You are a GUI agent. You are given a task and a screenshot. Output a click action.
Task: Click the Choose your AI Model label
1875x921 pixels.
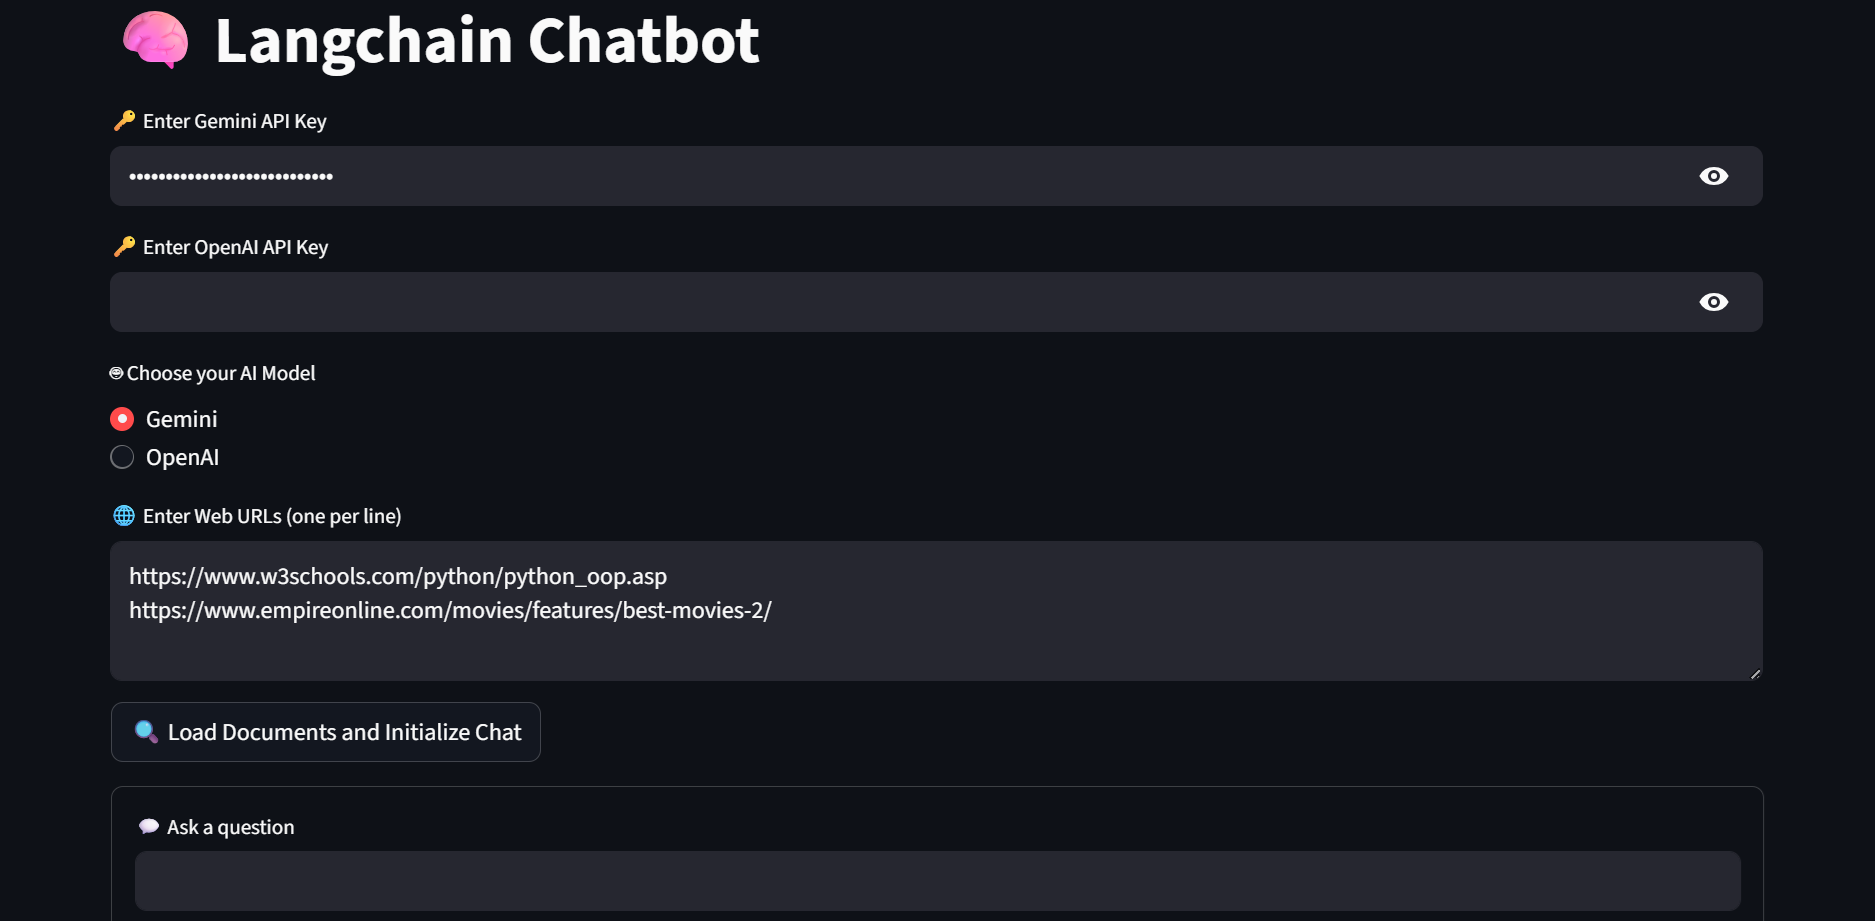(221, 373)
